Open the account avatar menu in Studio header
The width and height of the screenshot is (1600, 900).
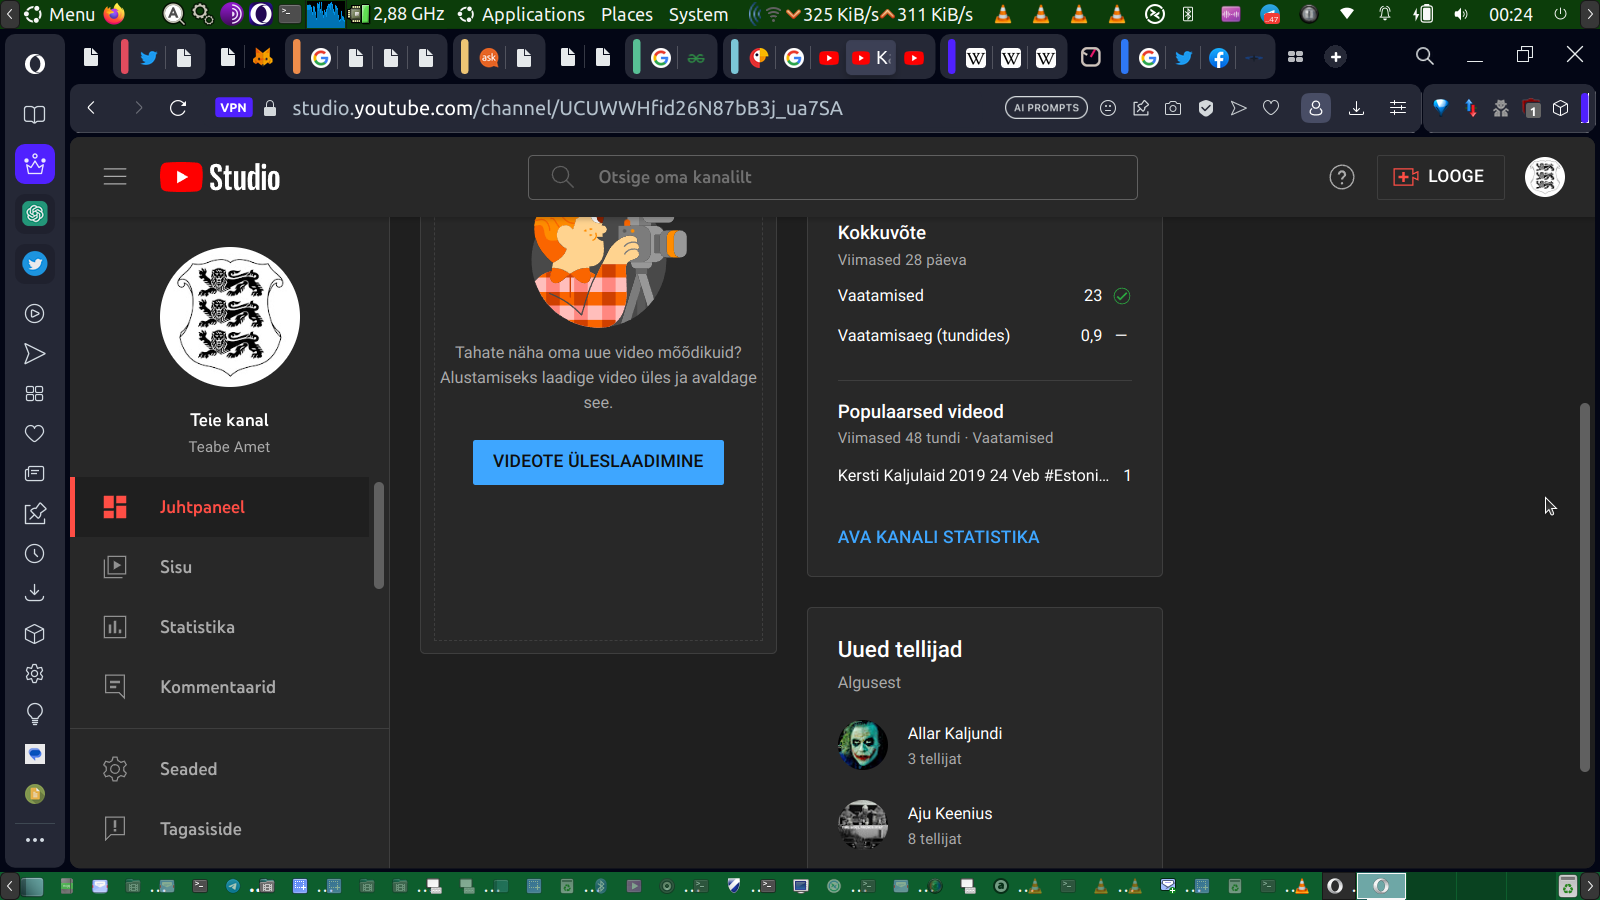click(x=1545, y=177)
